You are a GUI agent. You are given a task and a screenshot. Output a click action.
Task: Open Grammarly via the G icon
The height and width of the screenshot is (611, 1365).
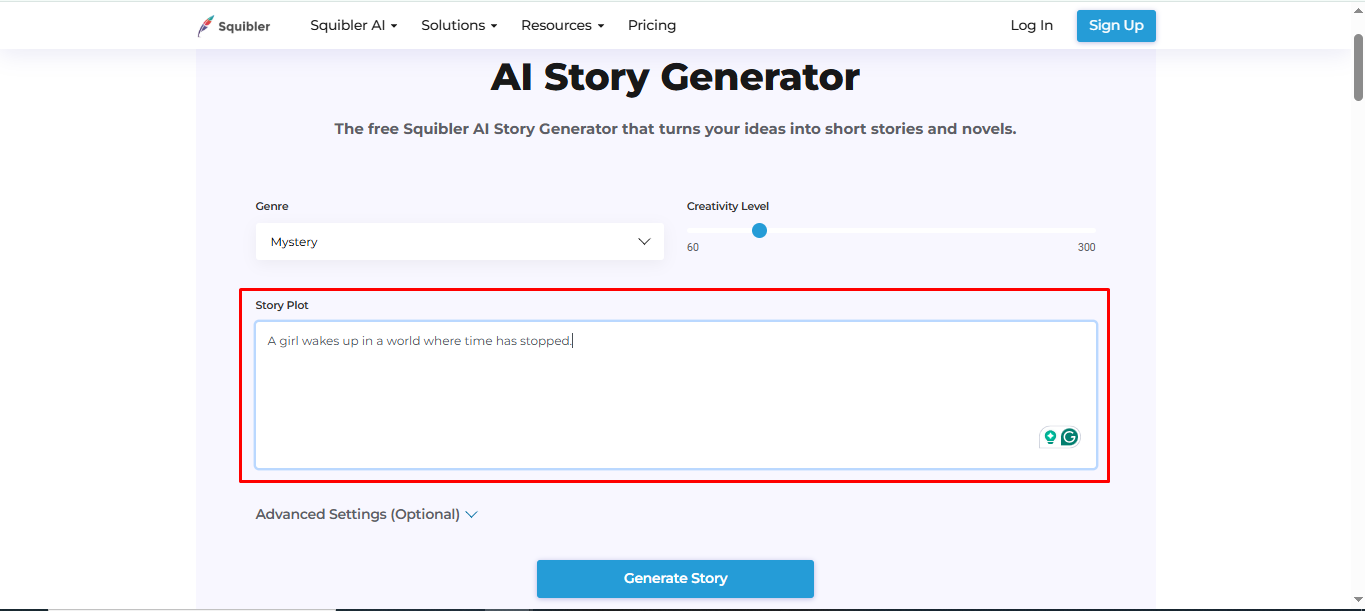(1068, 437)
